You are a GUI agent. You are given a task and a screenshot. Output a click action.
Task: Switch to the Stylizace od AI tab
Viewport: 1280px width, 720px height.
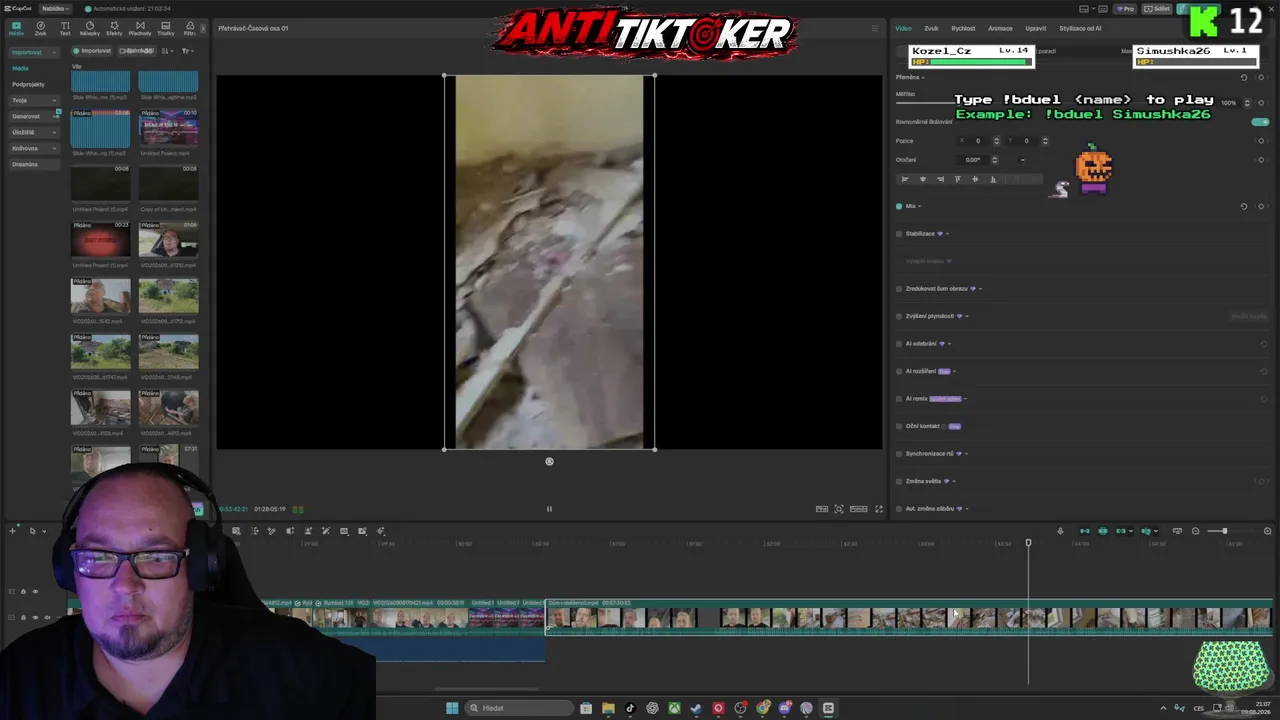point(1080,28)
